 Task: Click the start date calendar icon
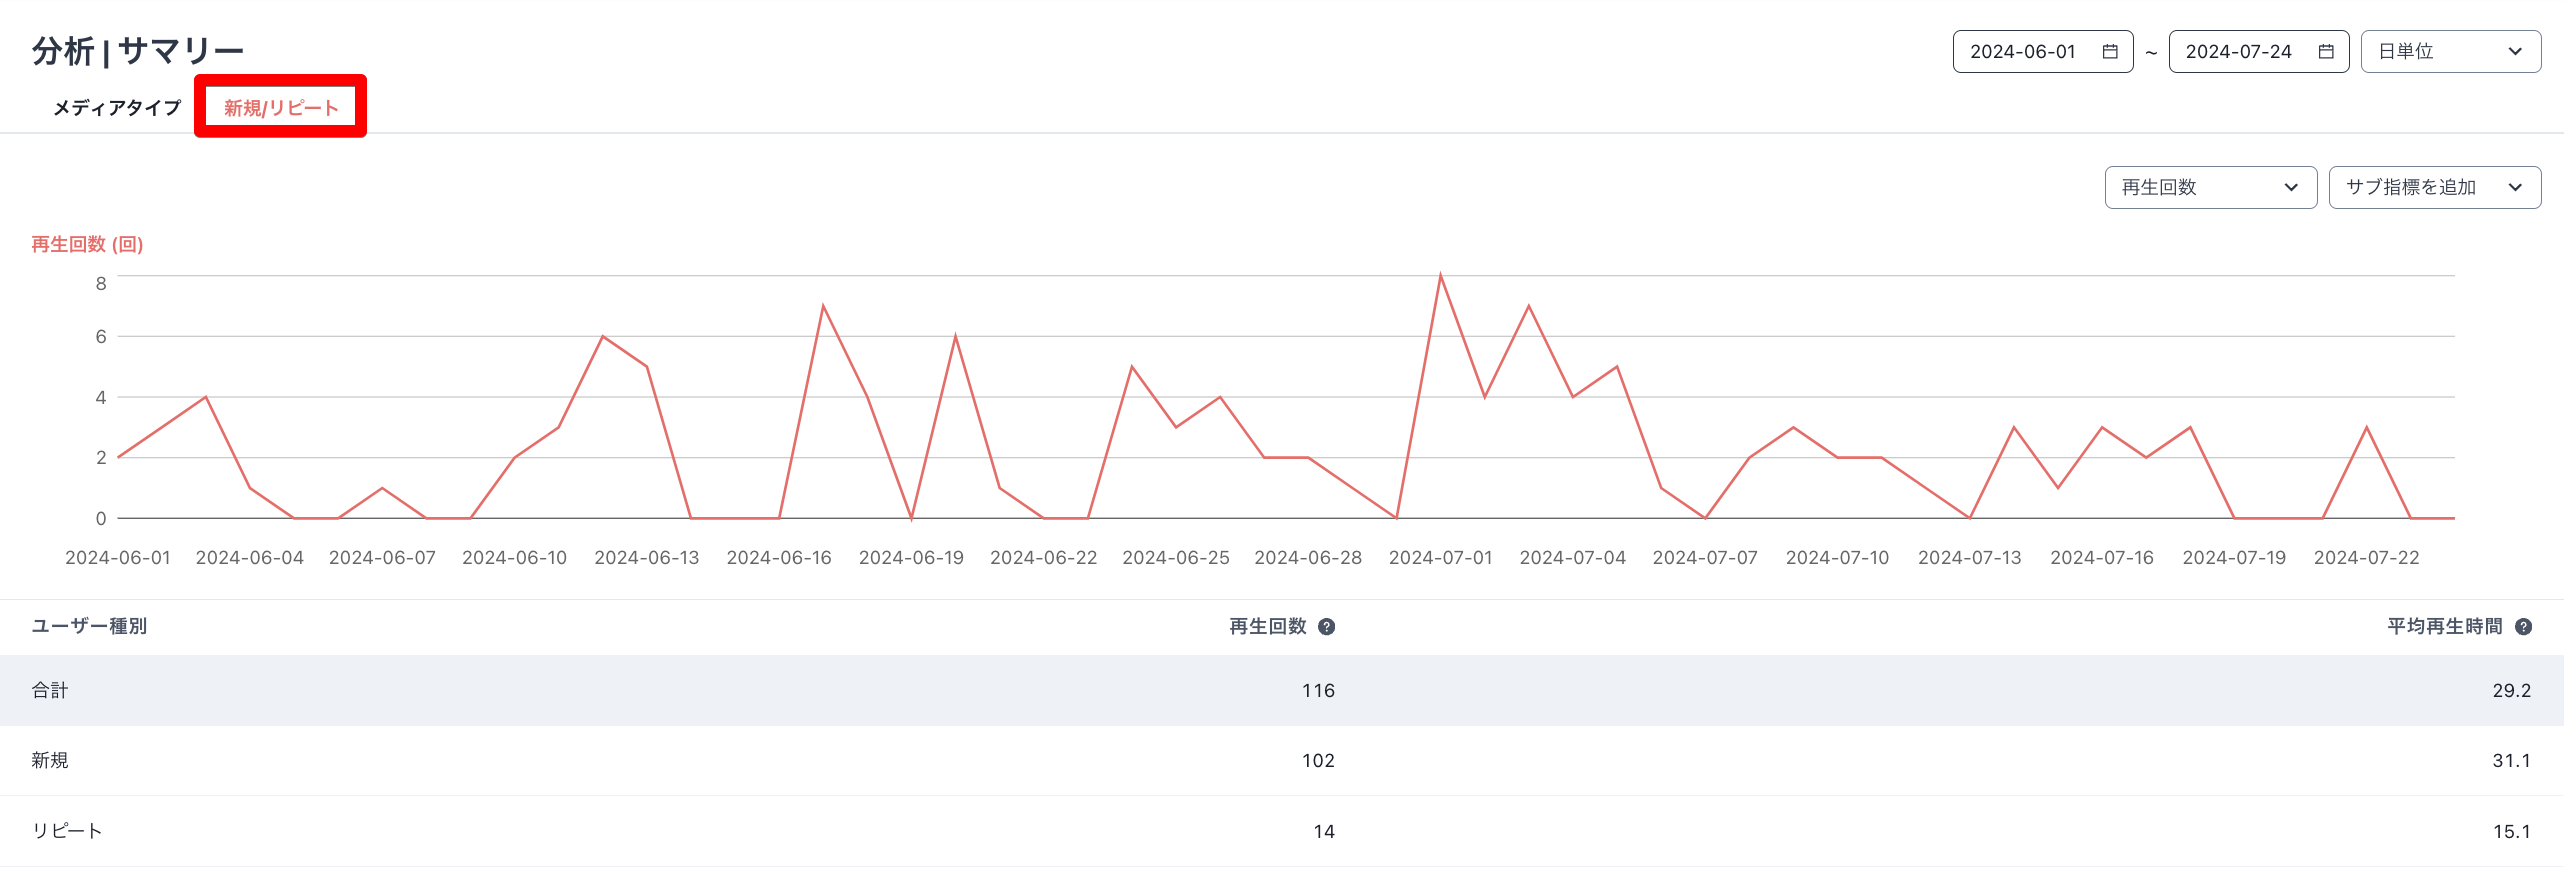pyautogui.click(x=2110, y=52)
